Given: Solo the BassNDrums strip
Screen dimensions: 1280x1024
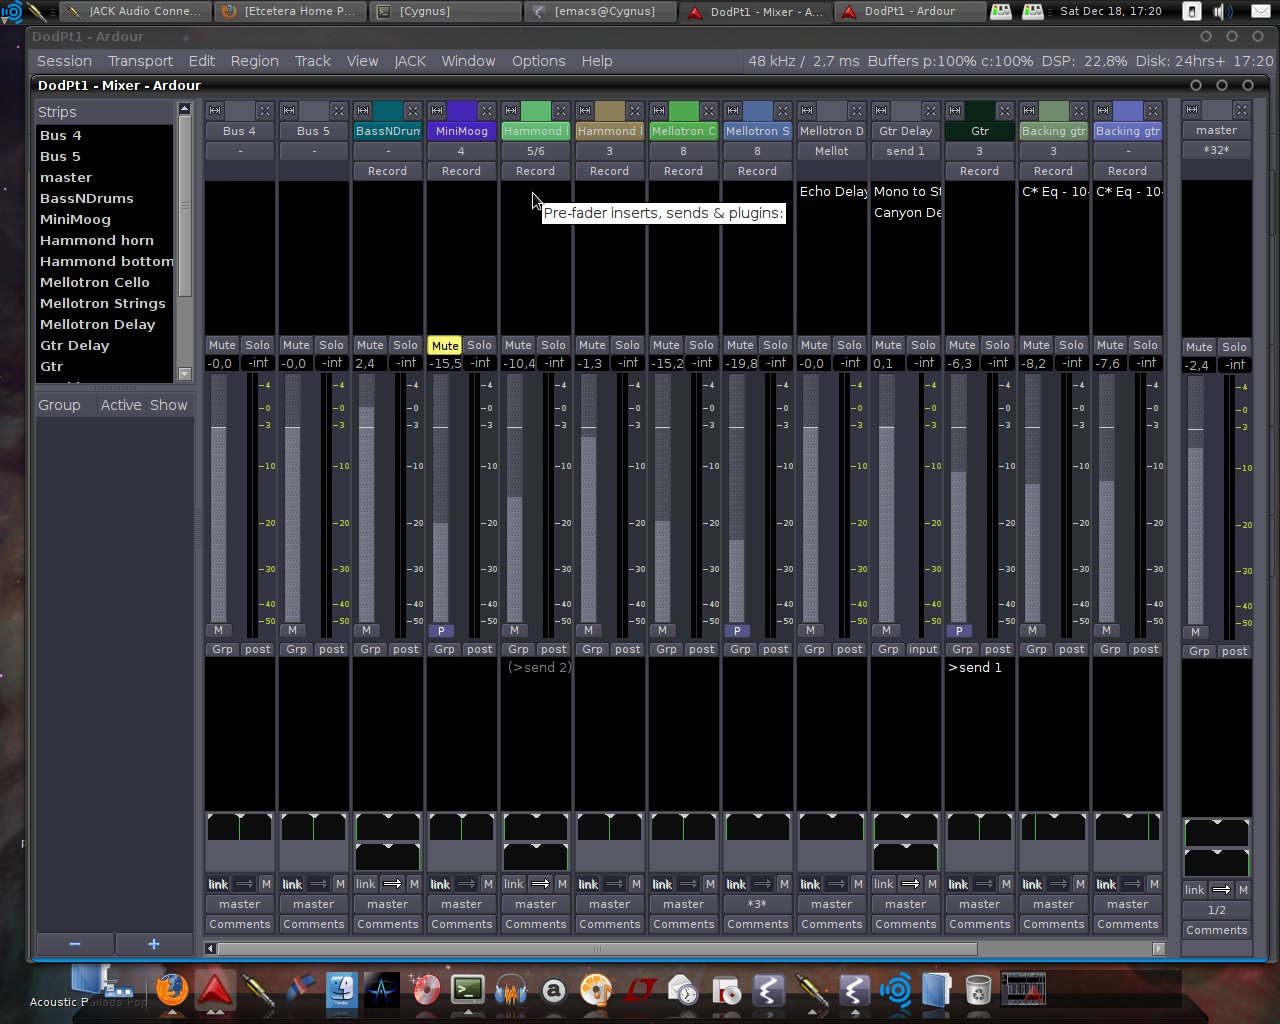Looking at the screenshot, I should click(405, 345).
